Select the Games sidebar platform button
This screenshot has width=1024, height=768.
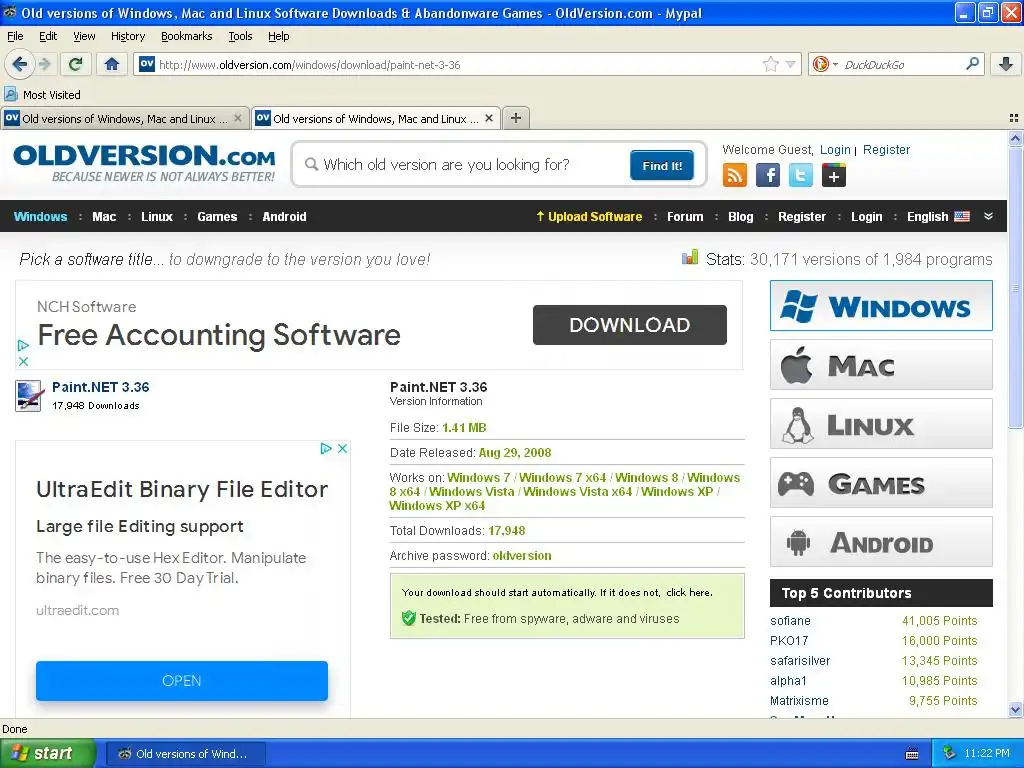(x=881, y=483)
